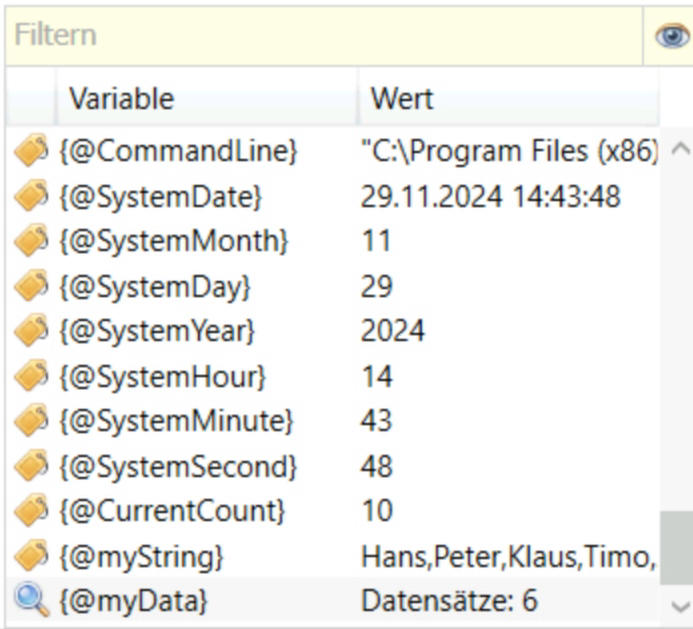Open magnifier icon for {@myData}
693x629 pixels.
[31, 601]
